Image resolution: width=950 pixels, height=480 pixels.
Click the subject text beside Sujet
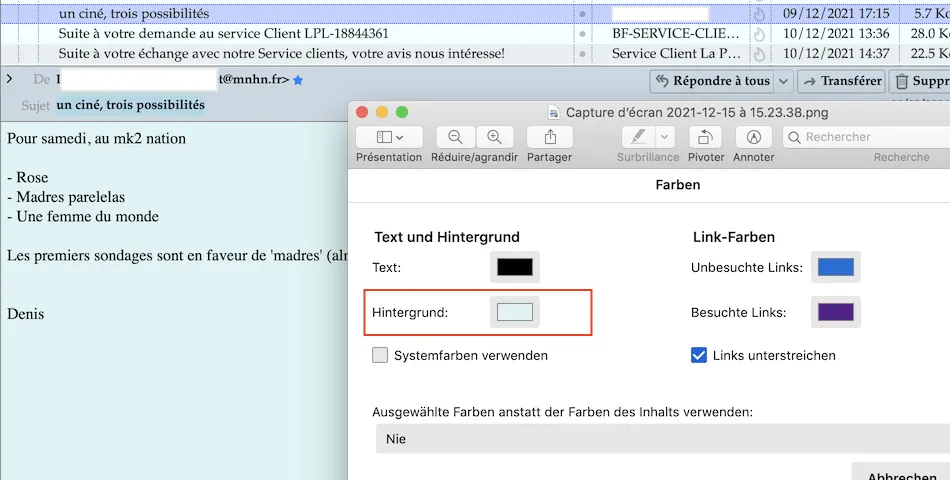pyautogui.click(x=130, y=105)
